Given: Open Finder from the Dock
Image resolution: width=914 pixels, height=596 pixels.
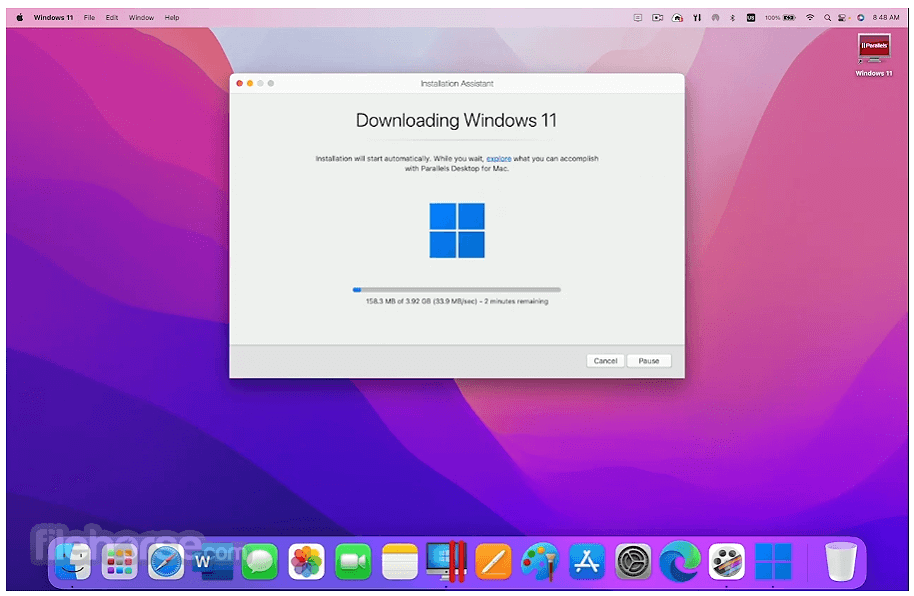Looking at the screenshot, I should [x=73, y=562].
